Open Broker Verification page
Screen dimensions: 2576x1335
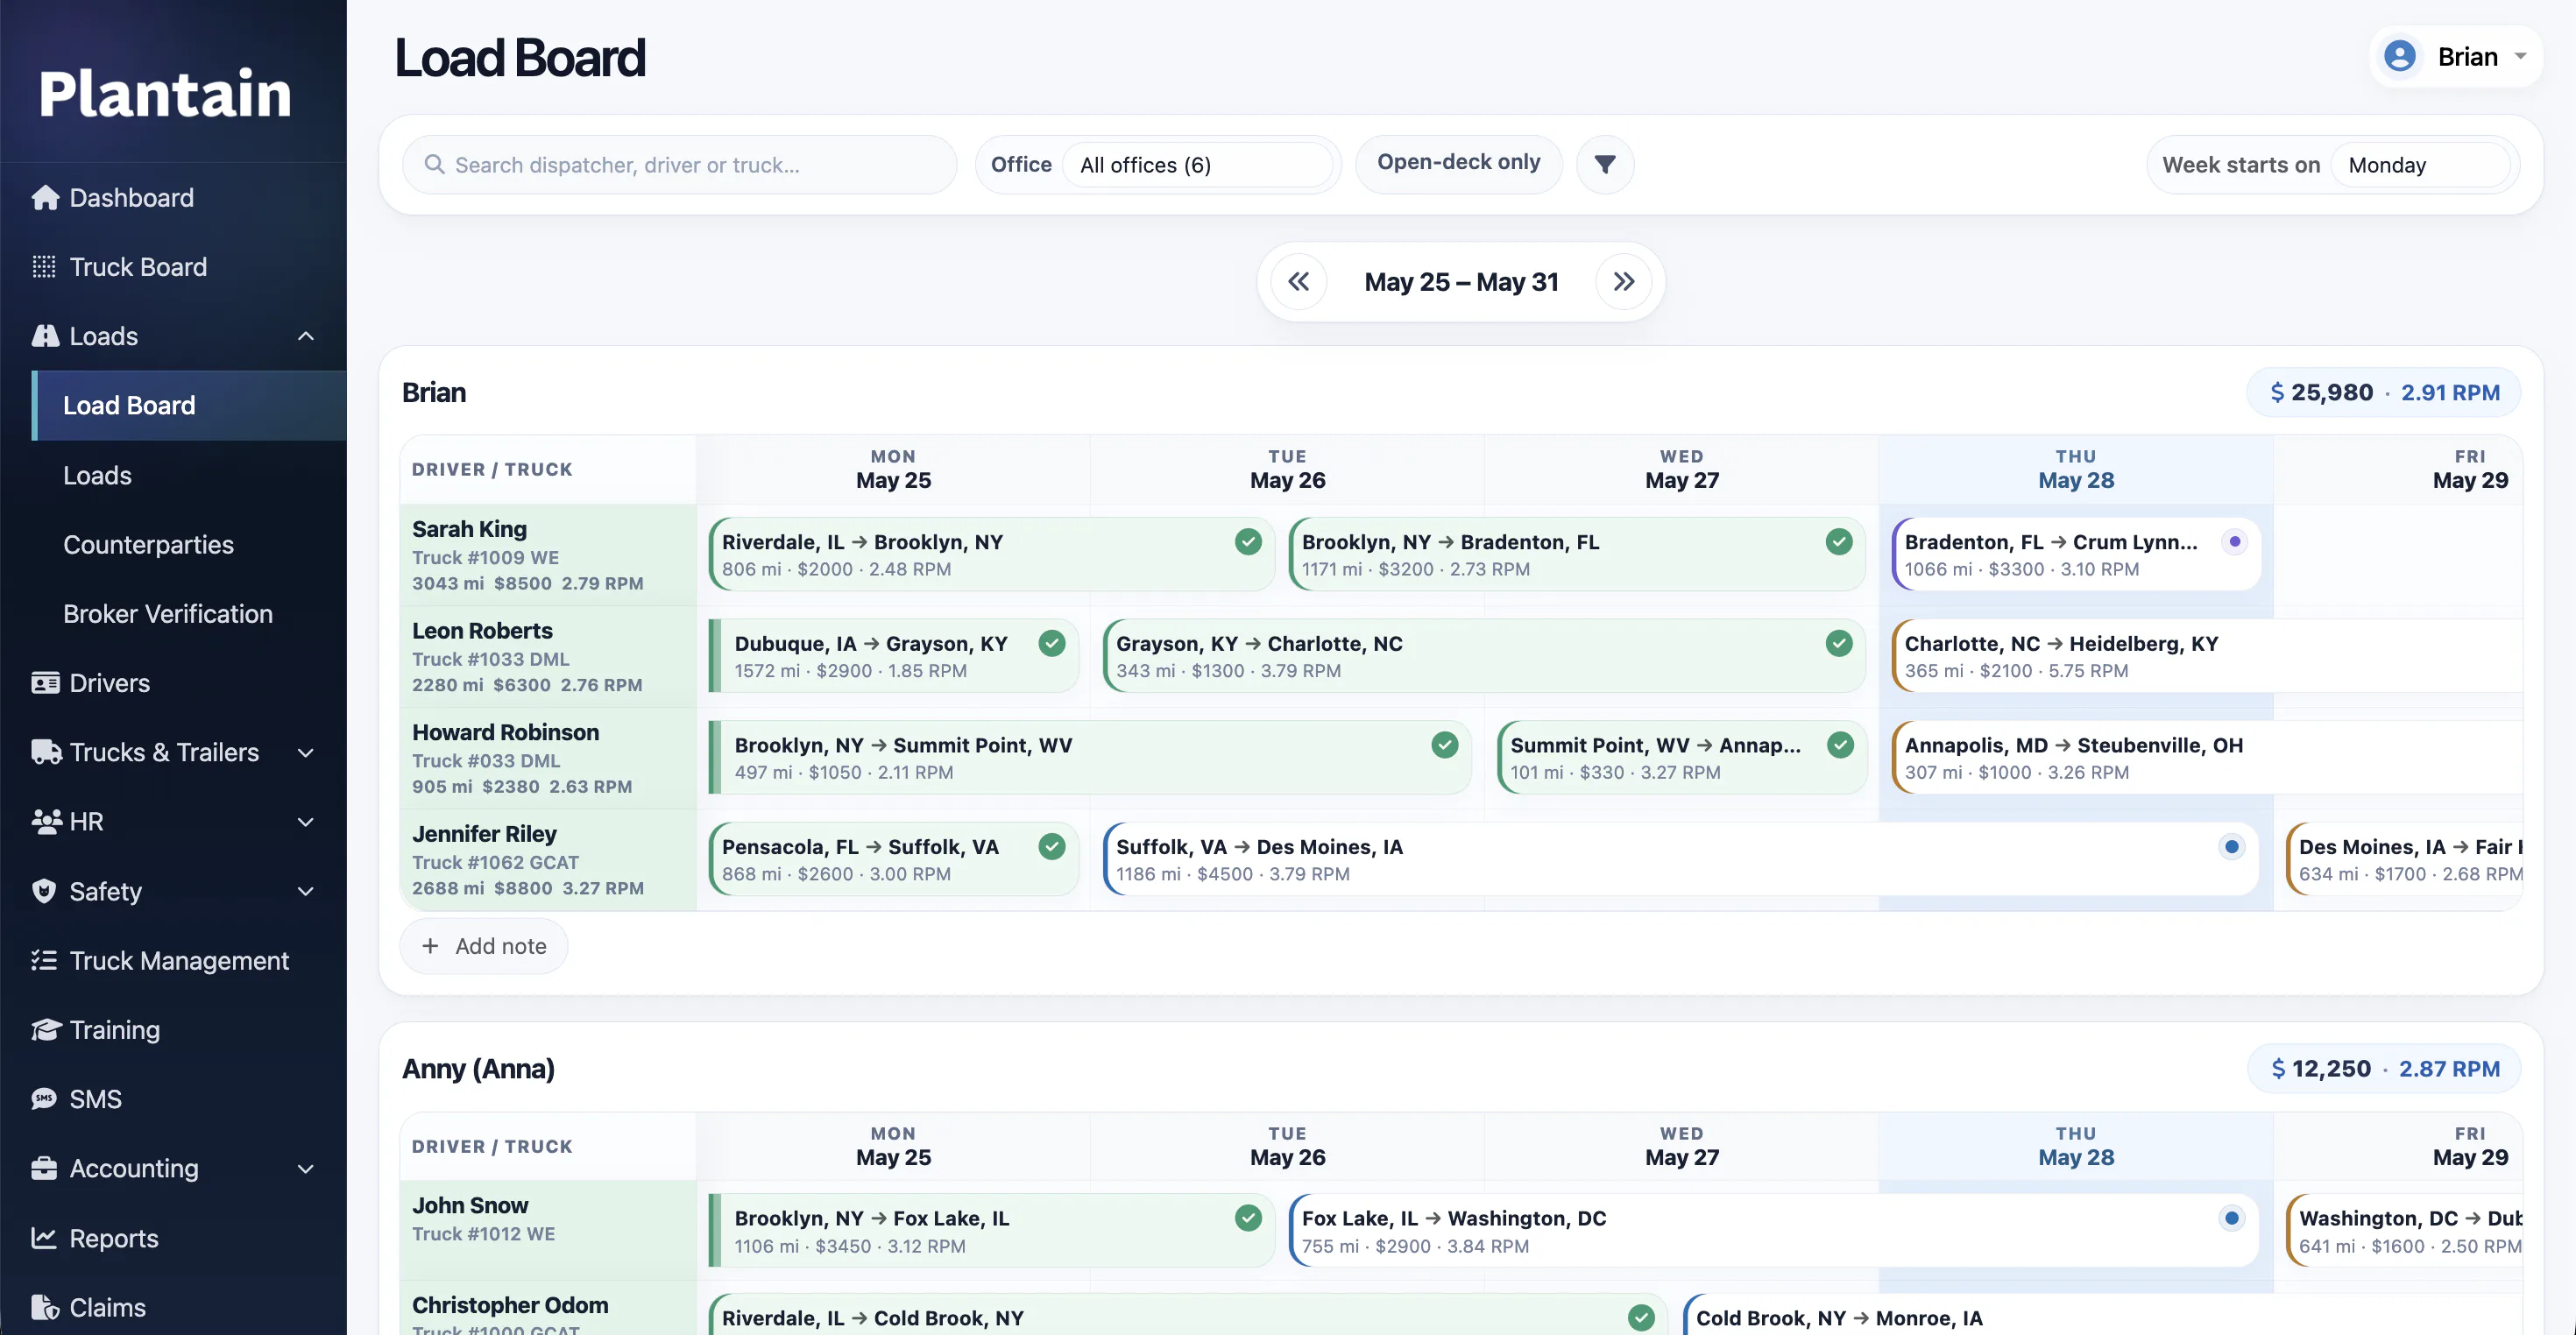tap(168, 614)
